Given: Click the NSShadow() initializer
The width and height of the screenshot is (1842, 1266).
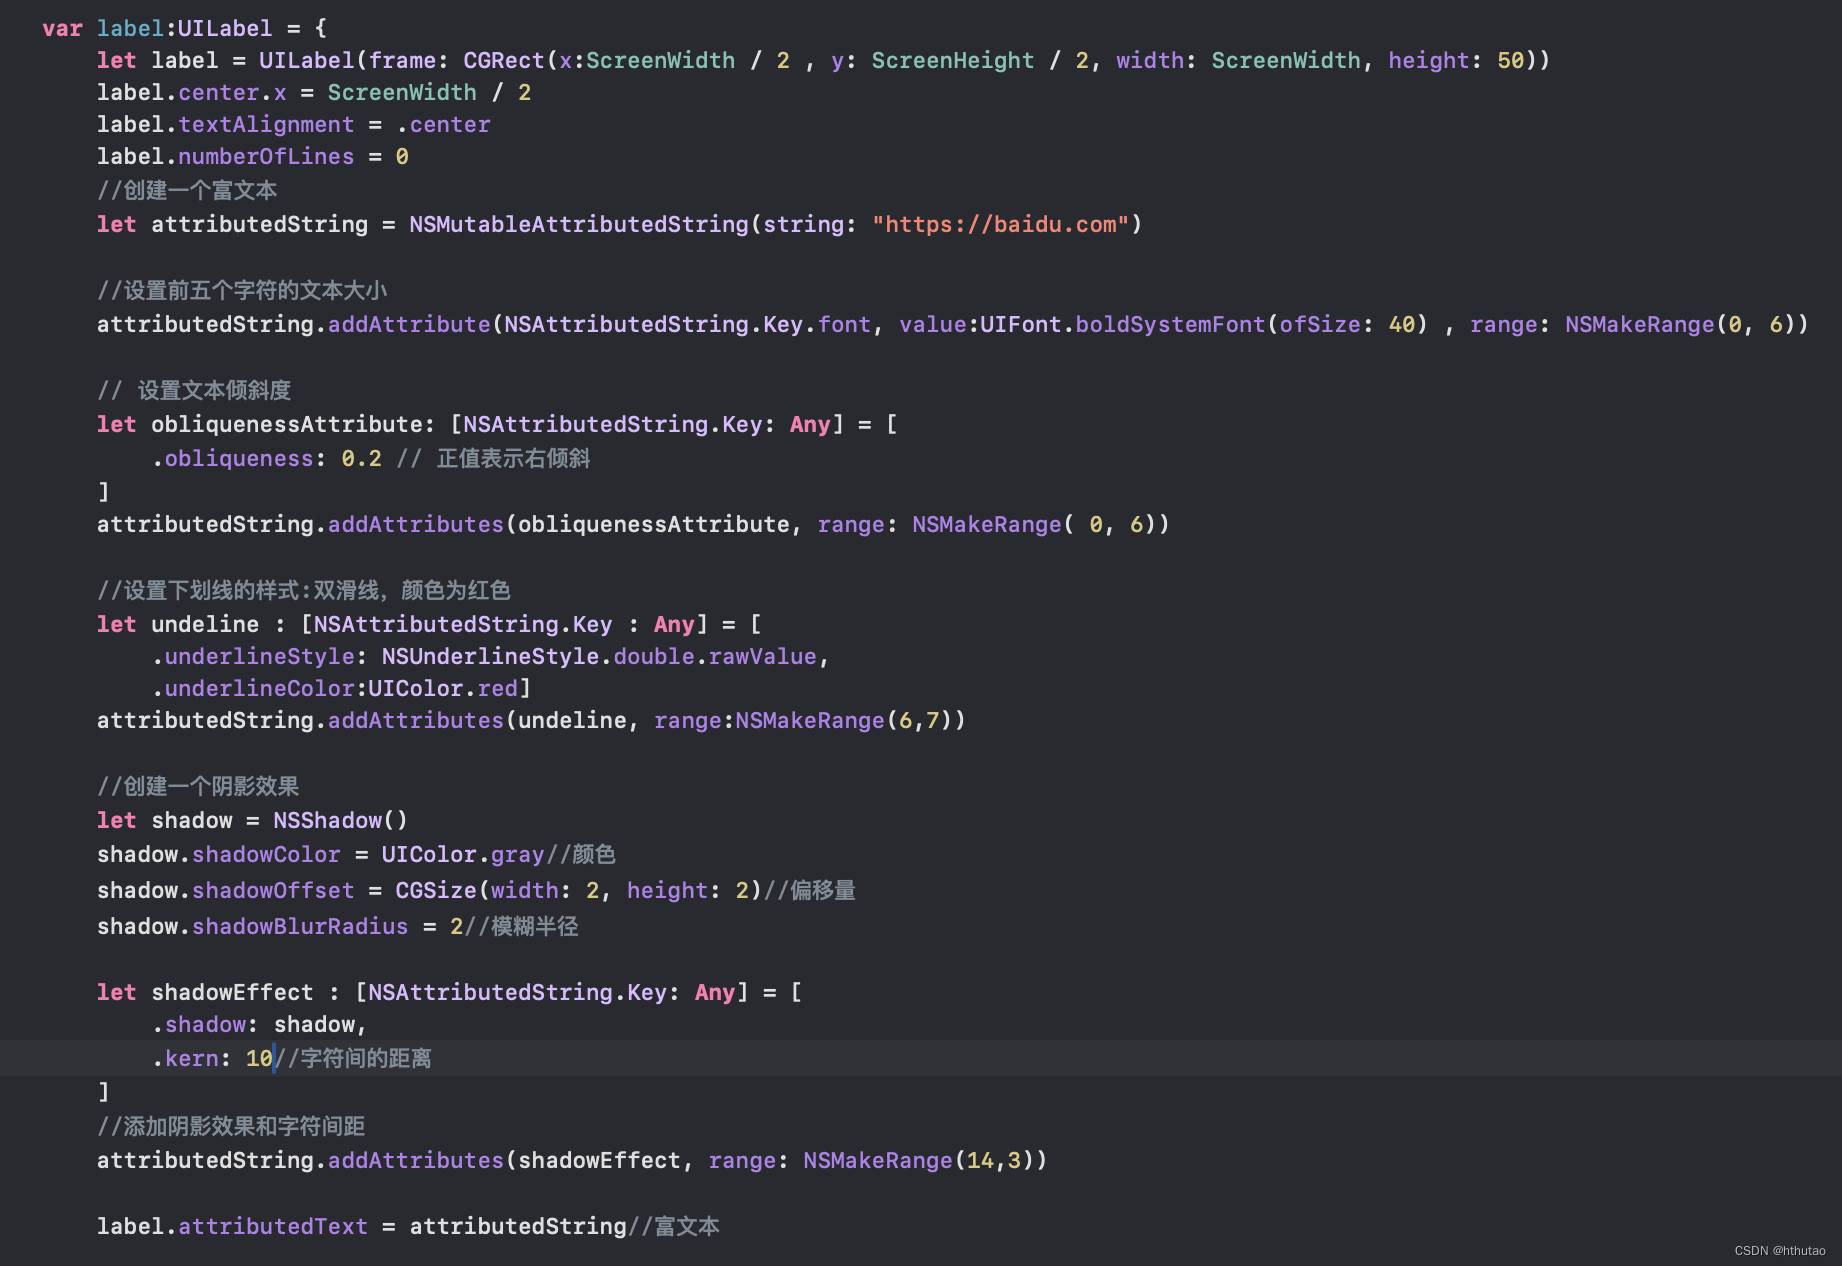Looking at the screenshot, I should point(340,820).
